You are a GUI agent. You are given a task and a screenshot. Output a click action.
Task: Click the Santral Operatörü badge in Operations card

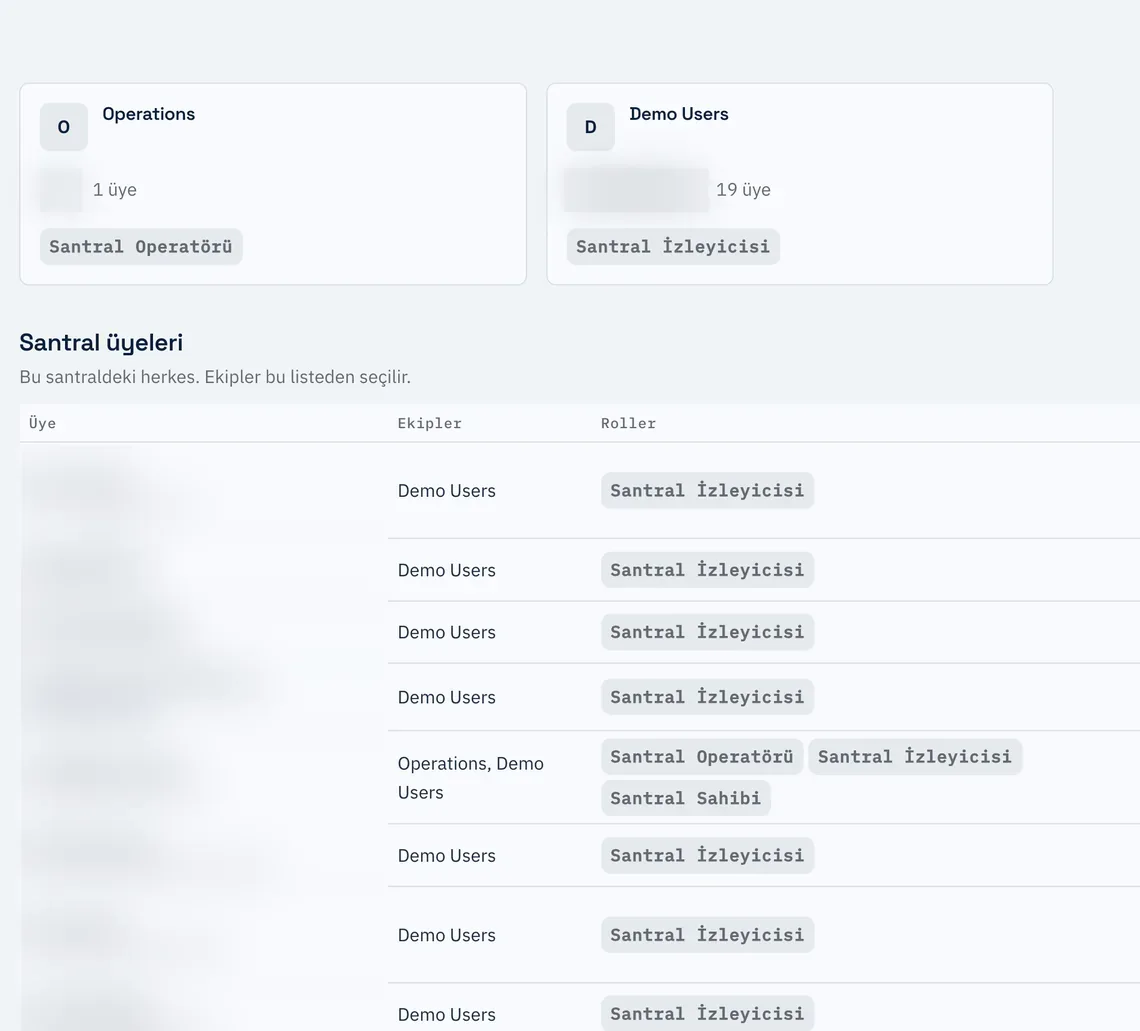(x=141, y=246)
